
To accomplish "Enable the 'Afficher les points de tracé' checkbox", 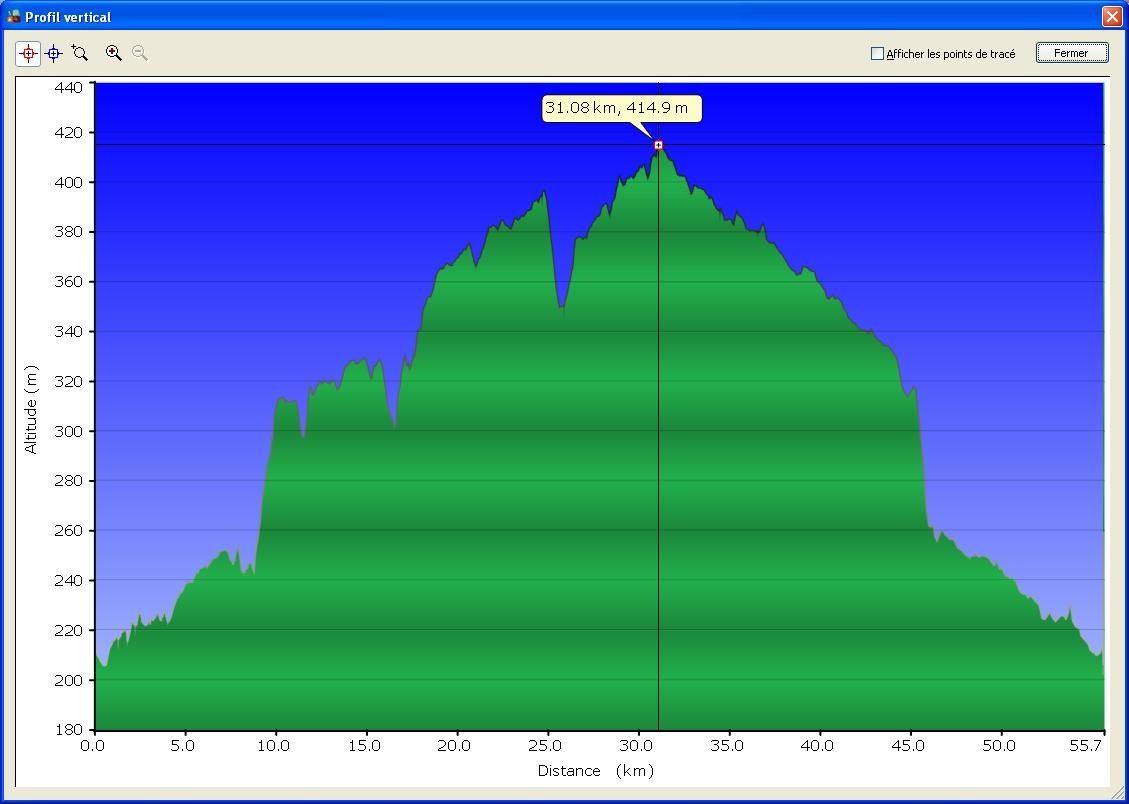I will tap(878, 54).
